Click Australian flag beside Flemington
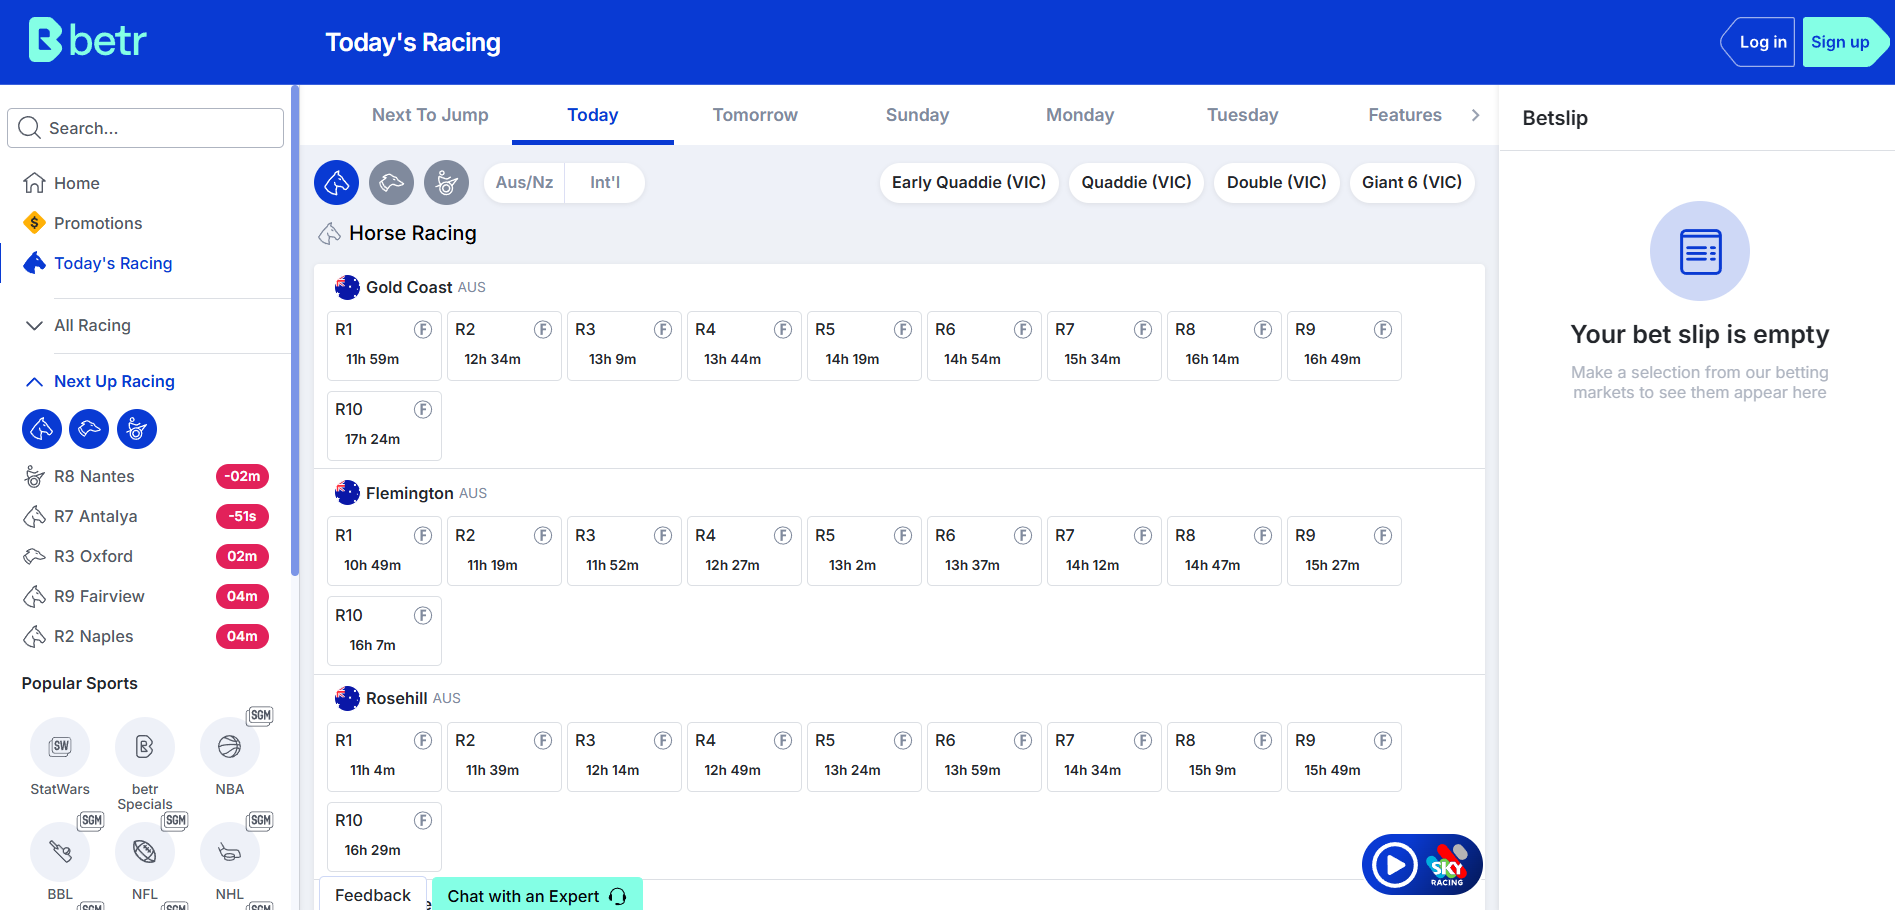The height and width of the screenshot is (910, 1895). (x=347, y=493)
